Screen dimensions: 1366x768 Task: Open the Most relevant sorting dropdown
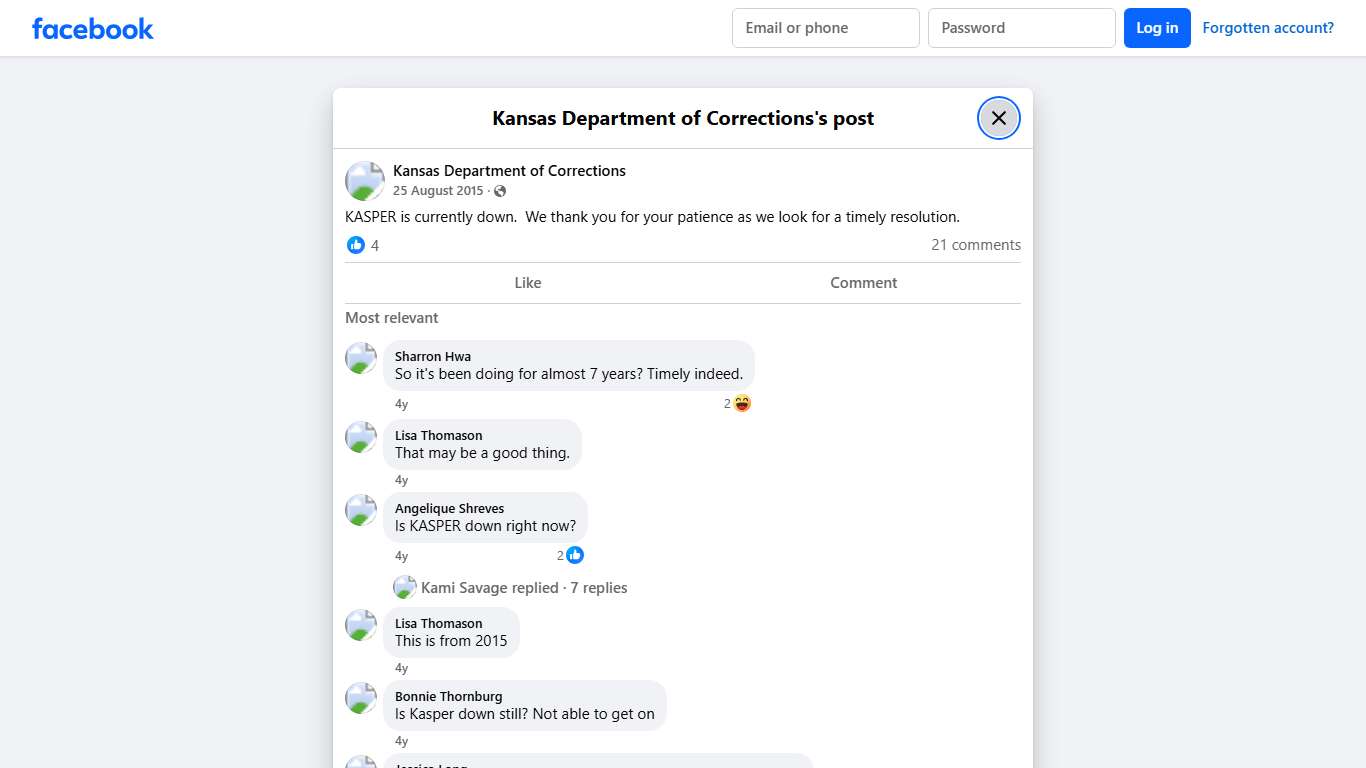[x=391, y=317]
